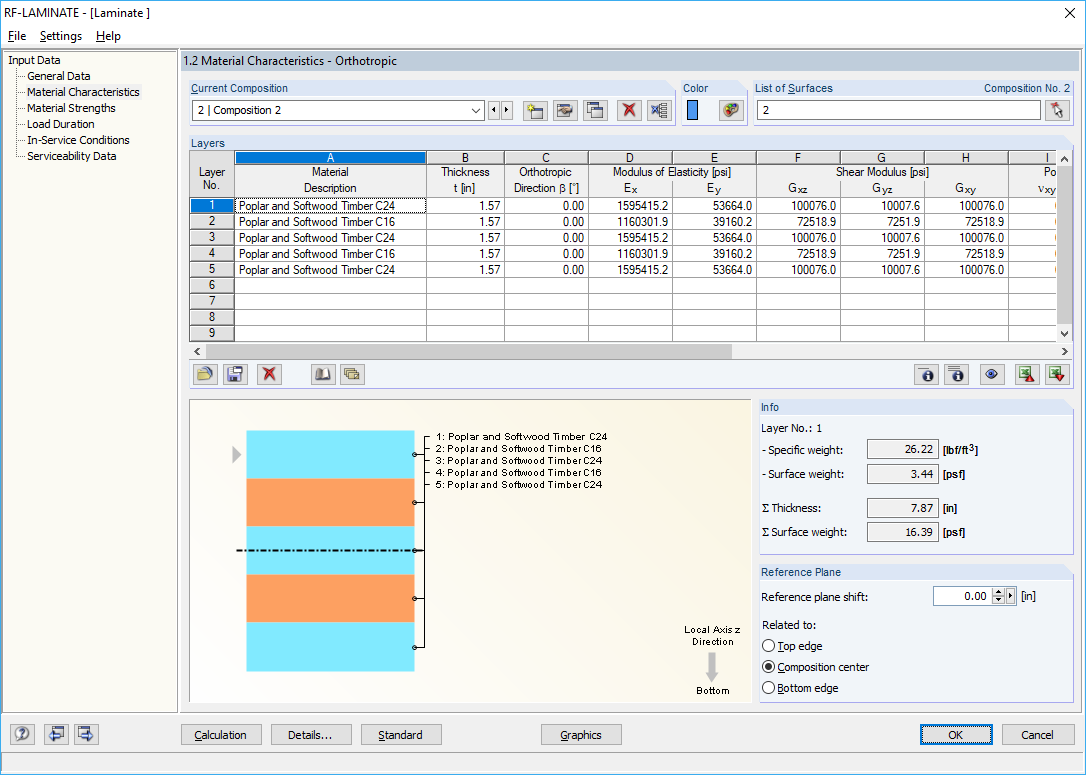Image resolution: width=1086 pixels, height=775 pixels.
Task: Click the Specific weight value 26.22
Action: (x=903, y=449)
